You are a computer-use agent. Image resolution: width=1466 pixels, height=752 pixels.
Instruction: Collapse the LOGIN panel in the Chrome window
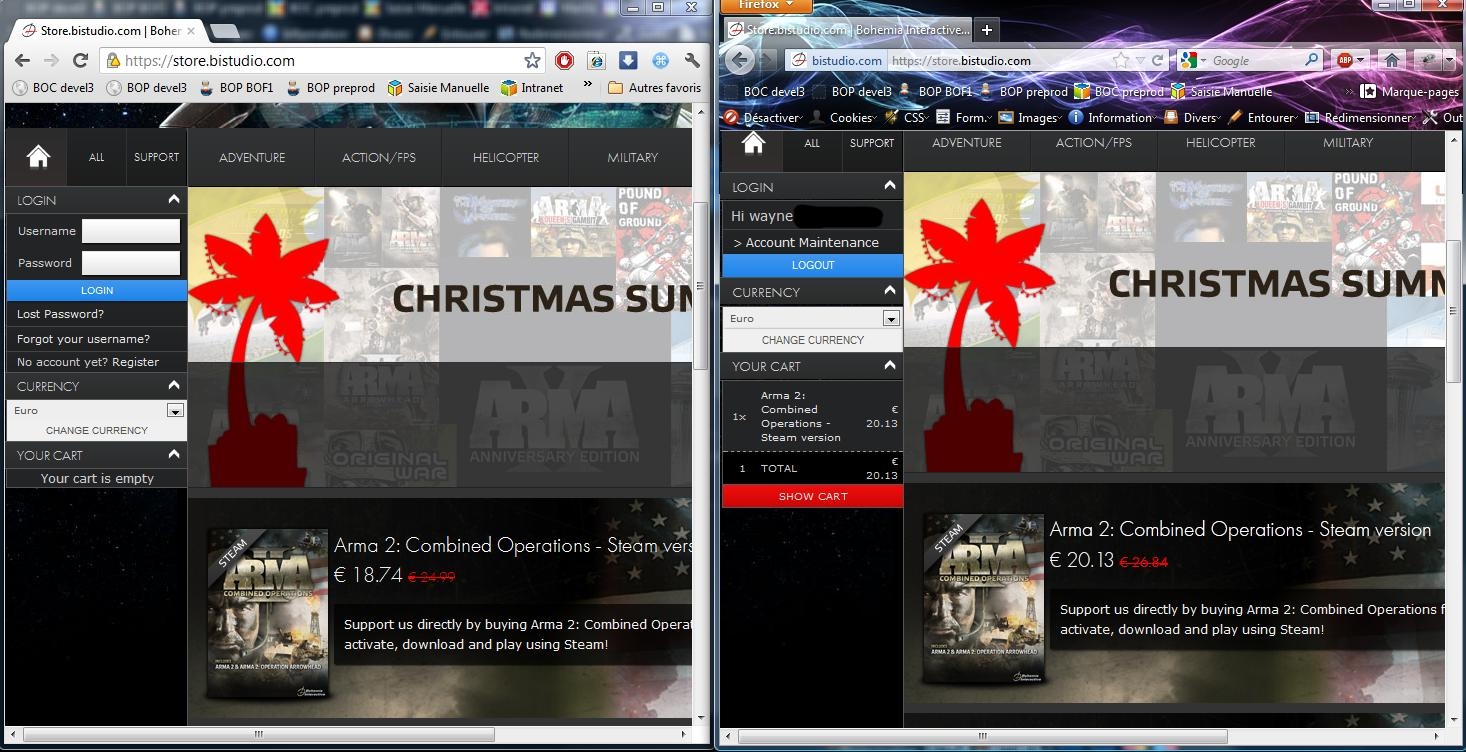(x=173, y=200)
